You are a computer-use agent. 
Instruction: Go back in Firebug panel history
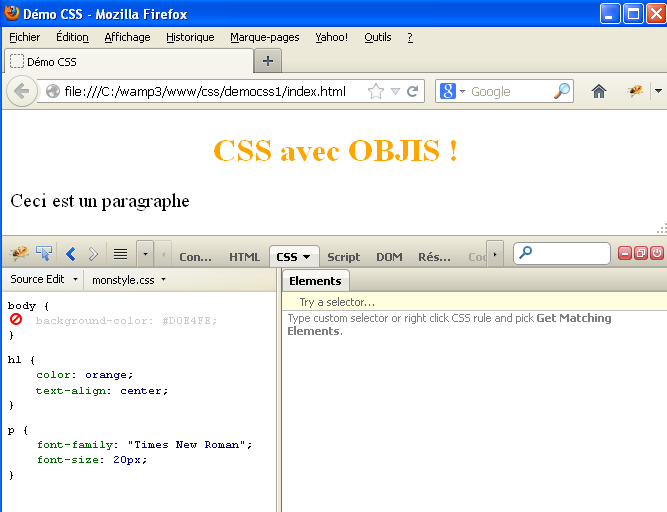(71, 254)
